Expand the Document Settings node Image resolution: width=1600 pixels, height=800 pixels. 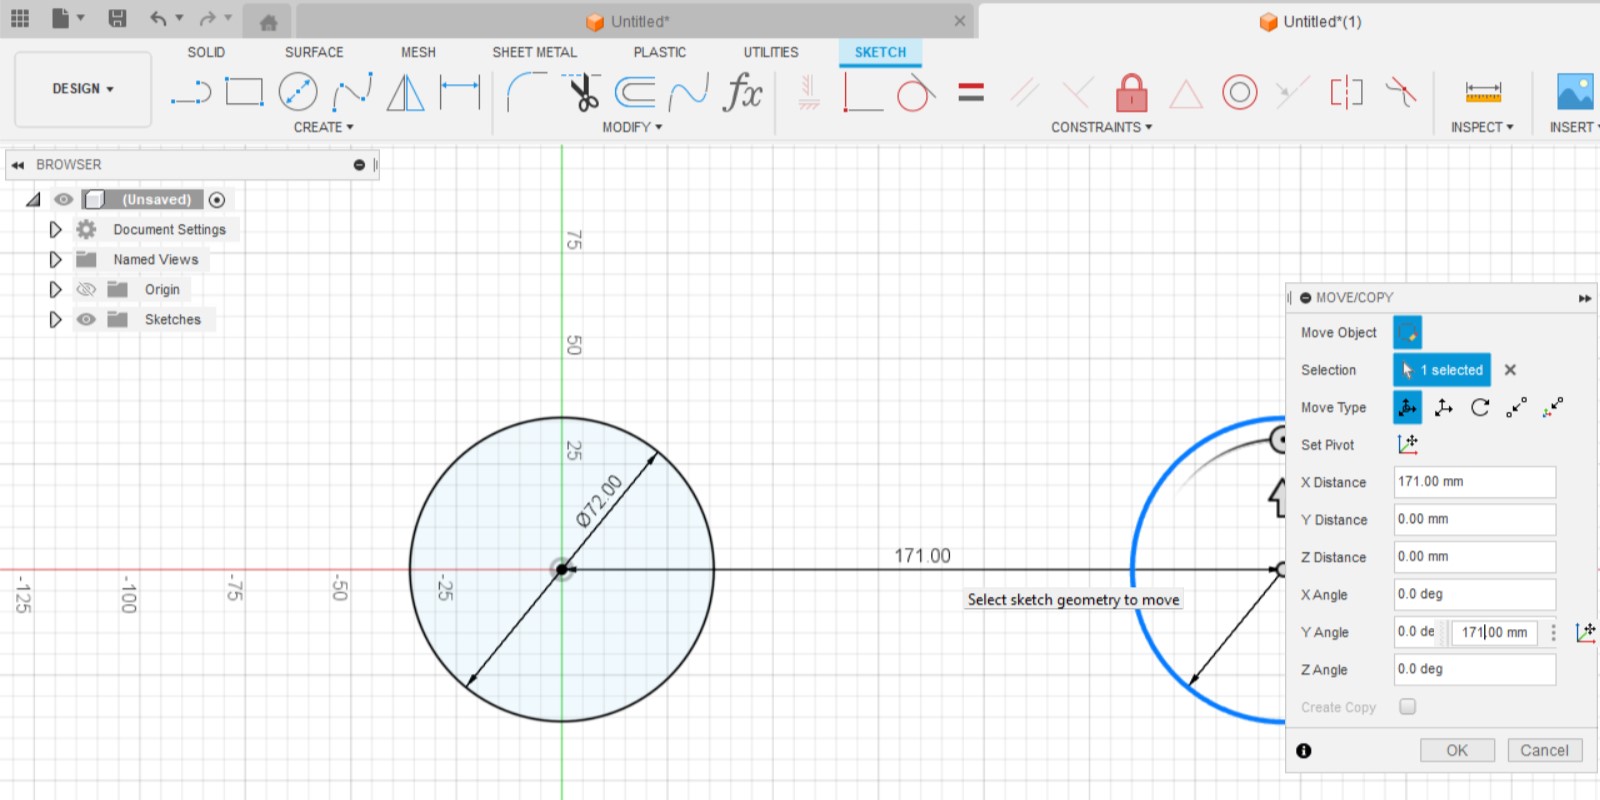[x=55, y=229]
